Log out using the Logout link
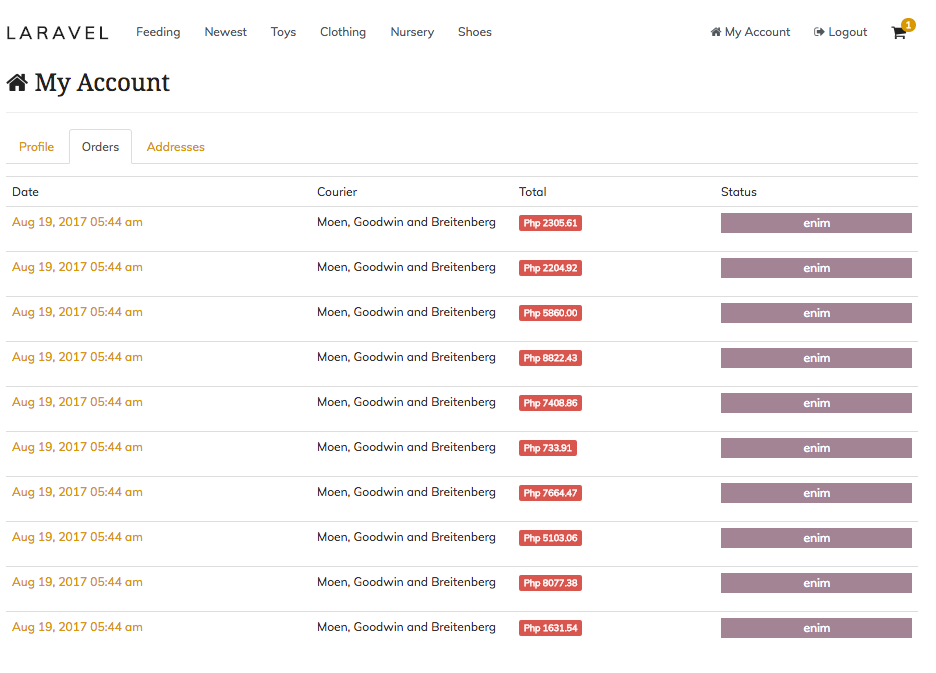The image size is (936, 673). pos(840,32)
